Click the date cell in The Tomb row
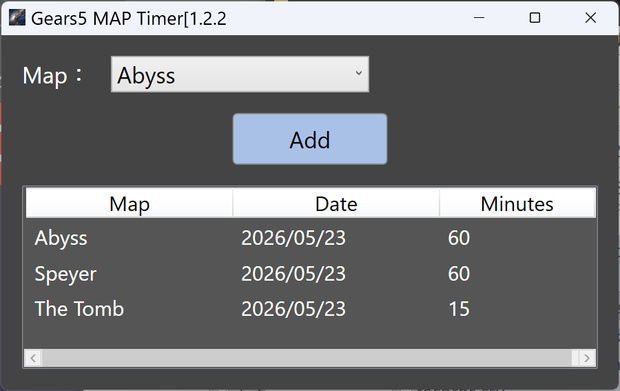Viewport: 620px width, 391px height. [293, 309]
